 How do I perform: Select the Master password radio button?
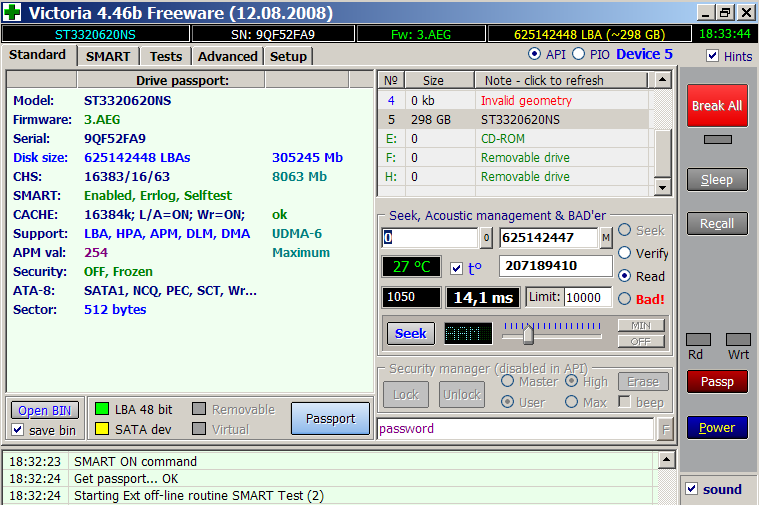click(507, 381)
